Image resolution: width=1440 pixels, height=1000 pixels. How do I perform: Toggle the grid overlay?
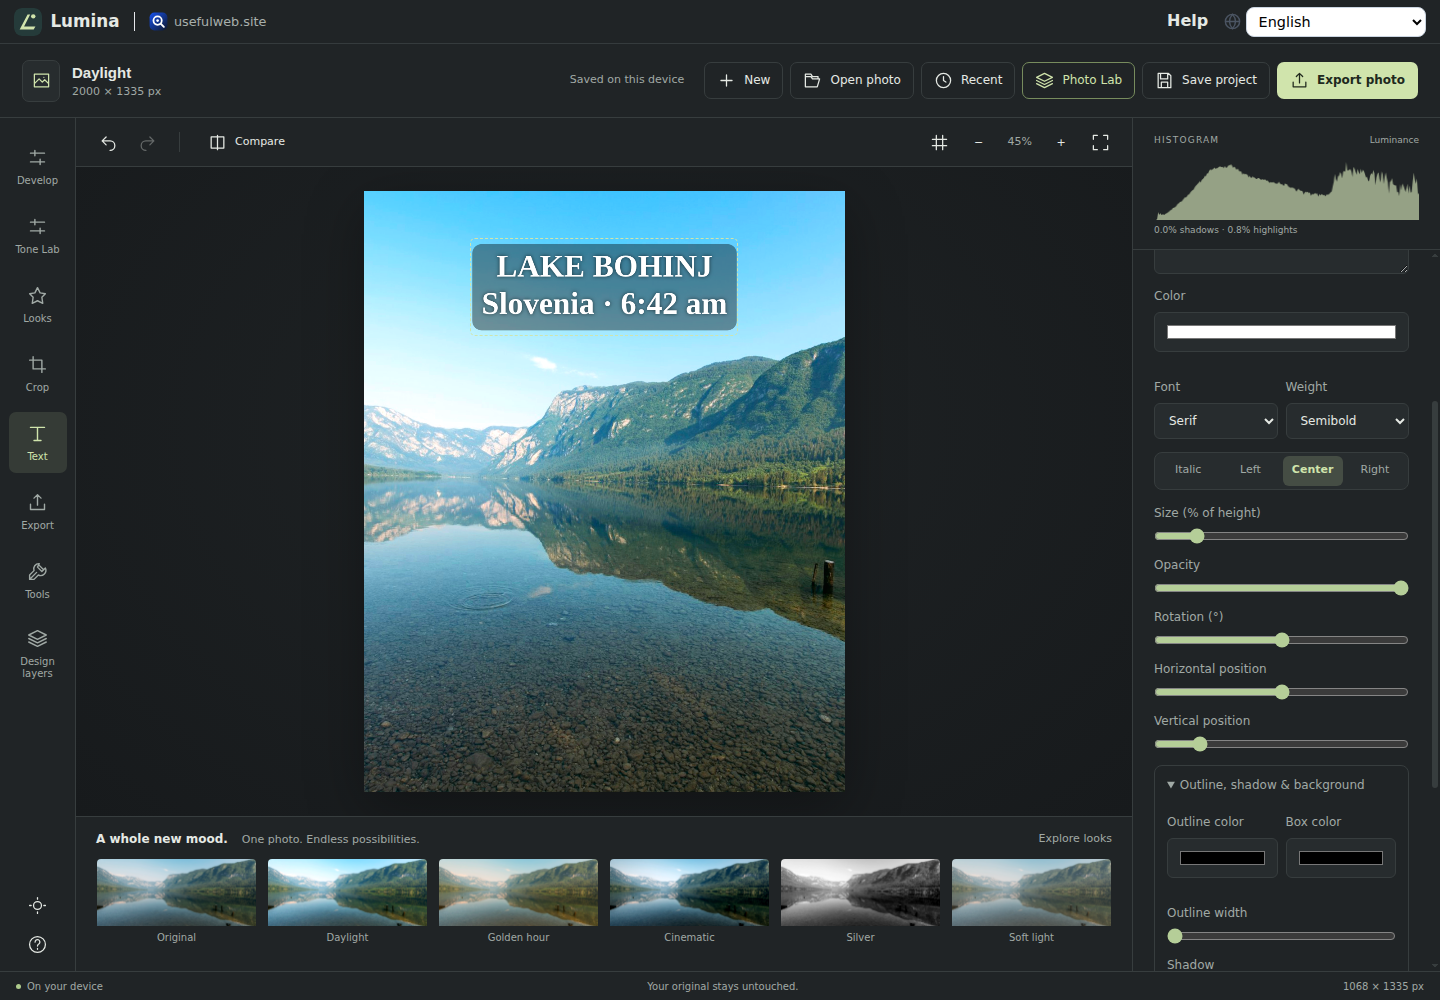click(939, 143)
